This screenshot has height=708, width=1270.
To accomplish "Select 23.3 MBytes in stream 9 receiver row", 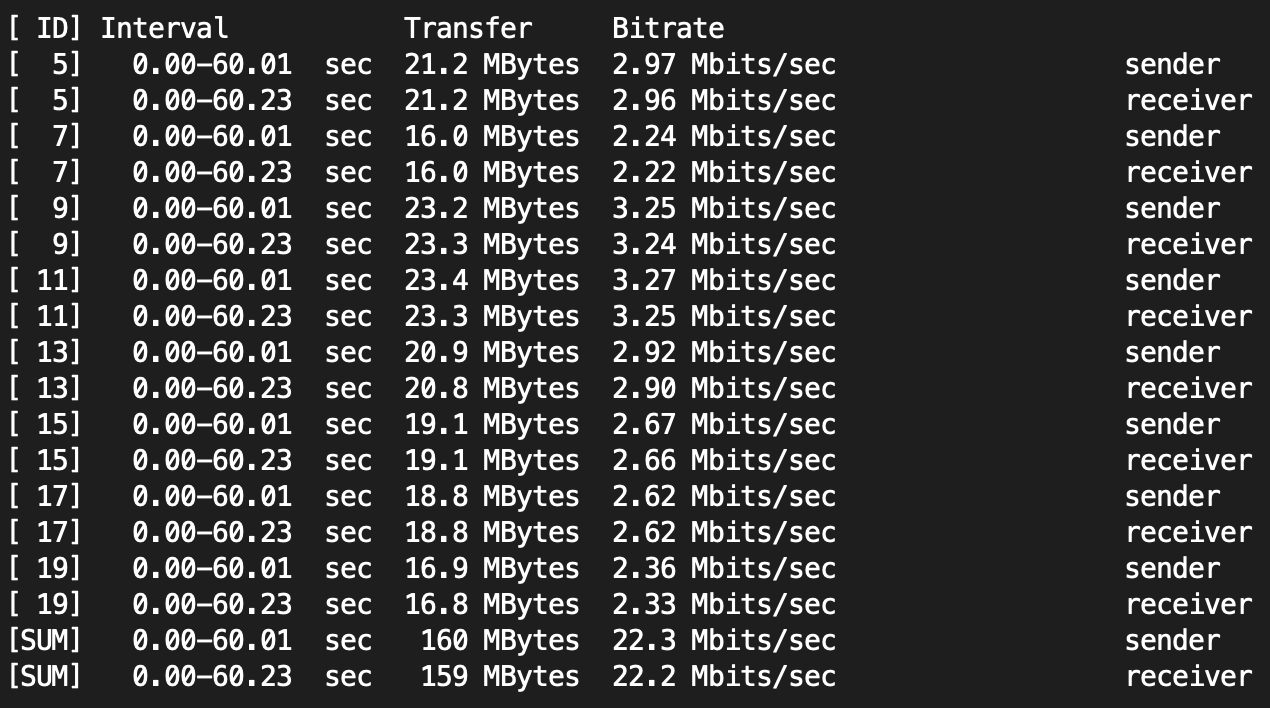I will pyautogui.click(x=492, y=245).
